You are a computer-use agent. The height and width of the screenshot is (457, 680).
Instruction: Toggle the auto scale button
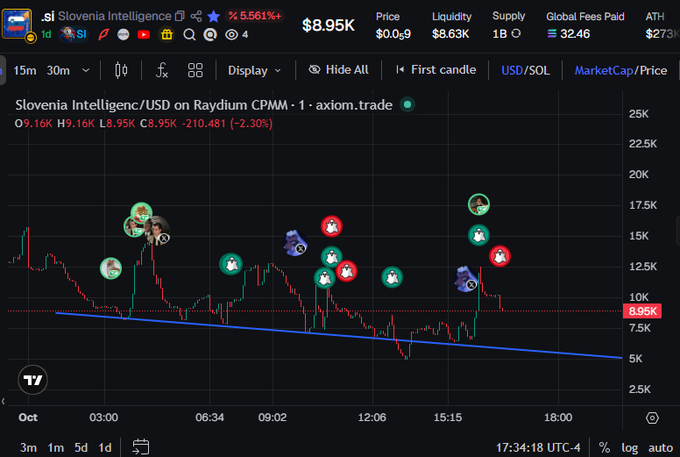[660, 447]
